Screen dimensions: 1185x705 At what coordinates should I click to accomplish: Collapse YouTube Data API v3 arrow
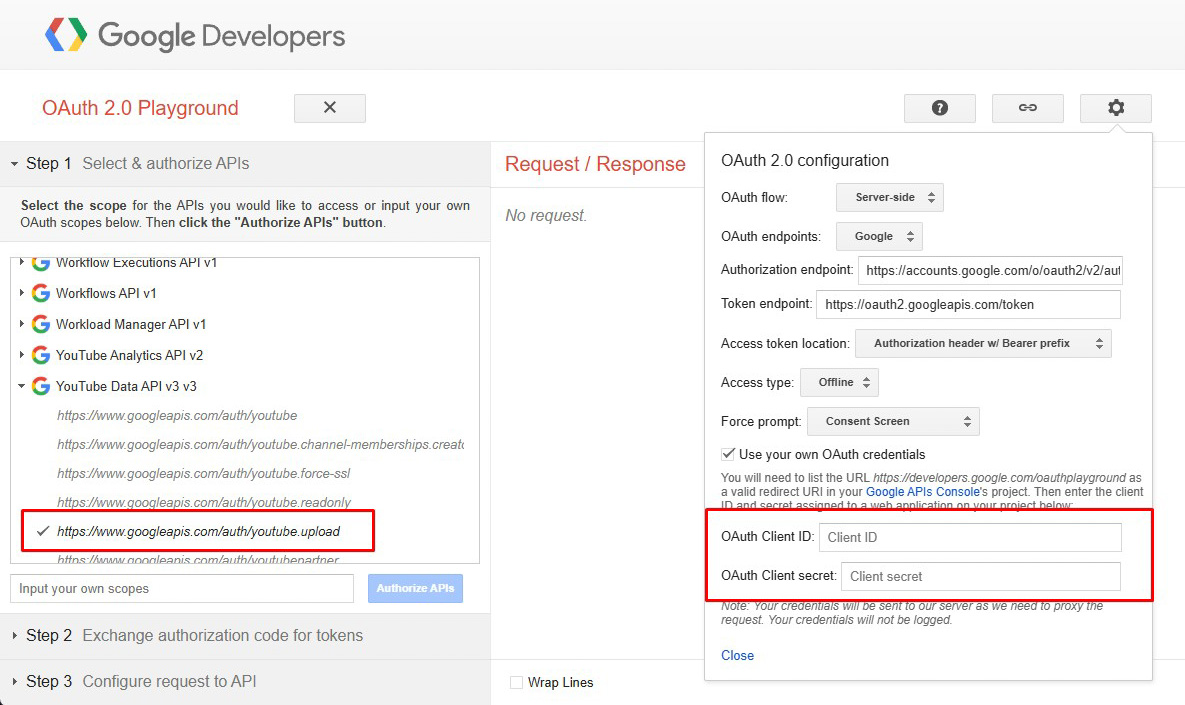pyautogui.click(x=21, y=386)
